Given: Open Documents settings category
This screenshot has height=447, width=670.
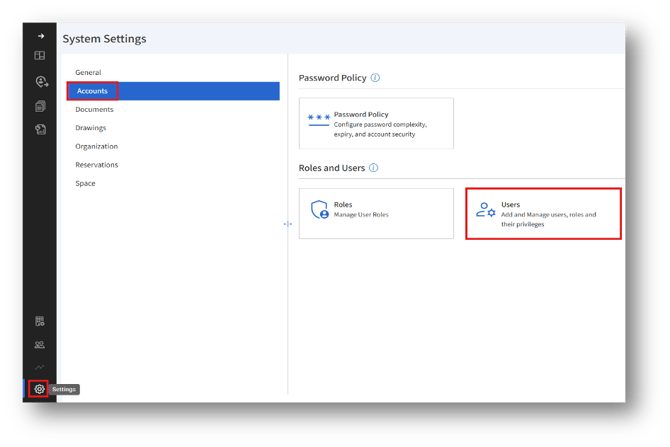Looking at the screenshot, I should click(94, 110).
